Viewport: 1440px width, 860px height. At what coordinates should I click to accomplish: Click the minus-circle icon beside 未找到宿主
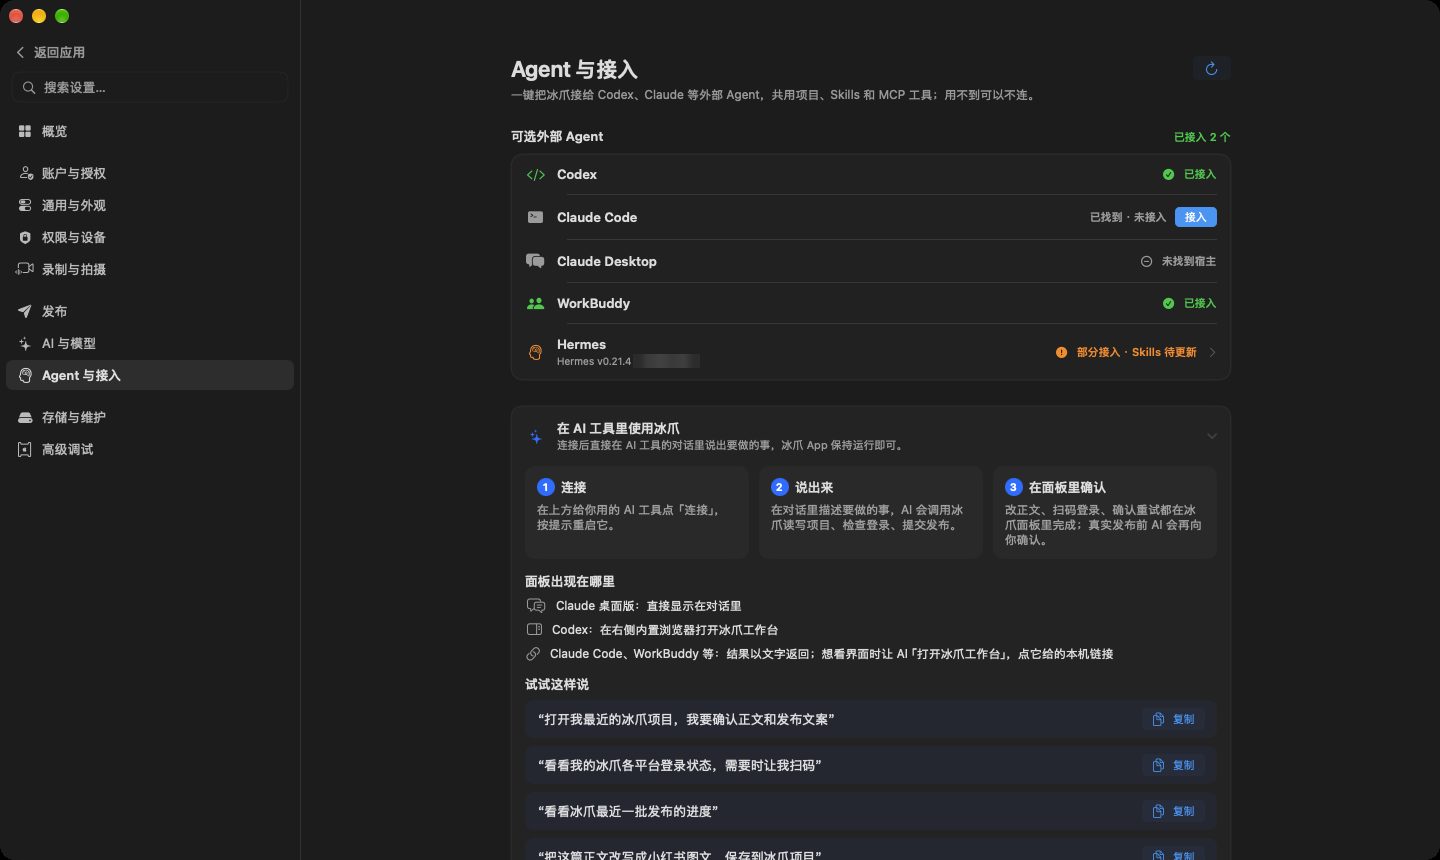(x=1146, y=261)
